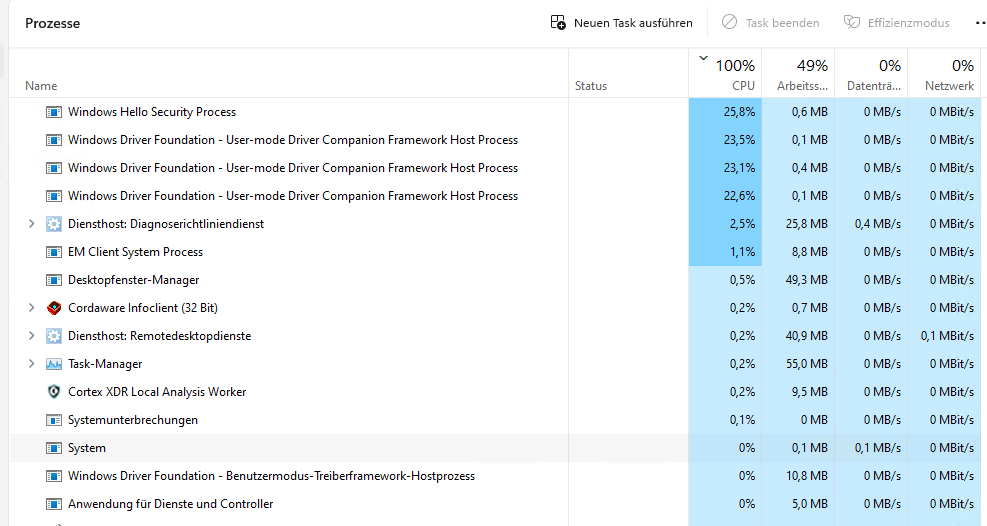Click the 23,5% CPU value
Image resolution: width=987 pixels, height=526 pixels.
(739, 140)
